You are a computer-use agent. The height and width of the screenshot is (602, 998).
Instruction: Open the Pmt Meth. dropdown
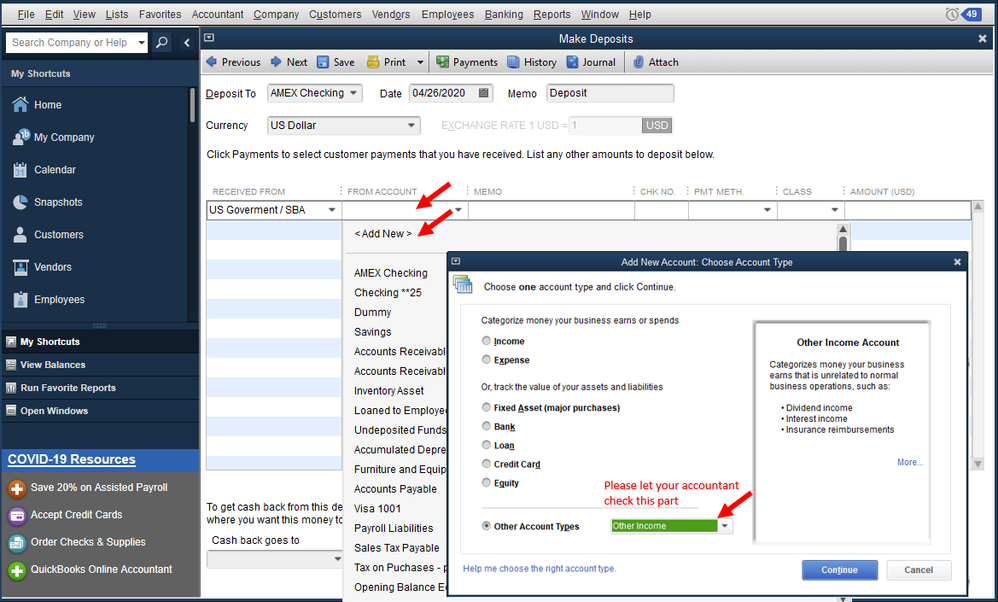pyautogui.click(x=767, y=210)
